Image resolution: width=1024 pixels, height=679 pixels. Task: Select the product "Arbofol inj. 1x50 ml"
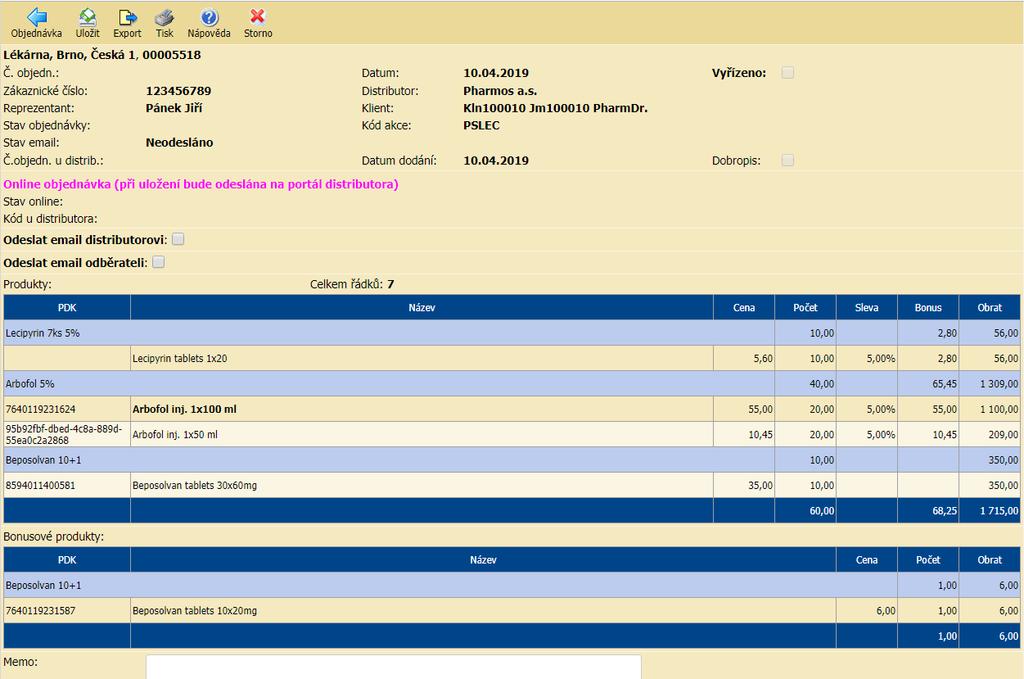click(x=175, y=435)
